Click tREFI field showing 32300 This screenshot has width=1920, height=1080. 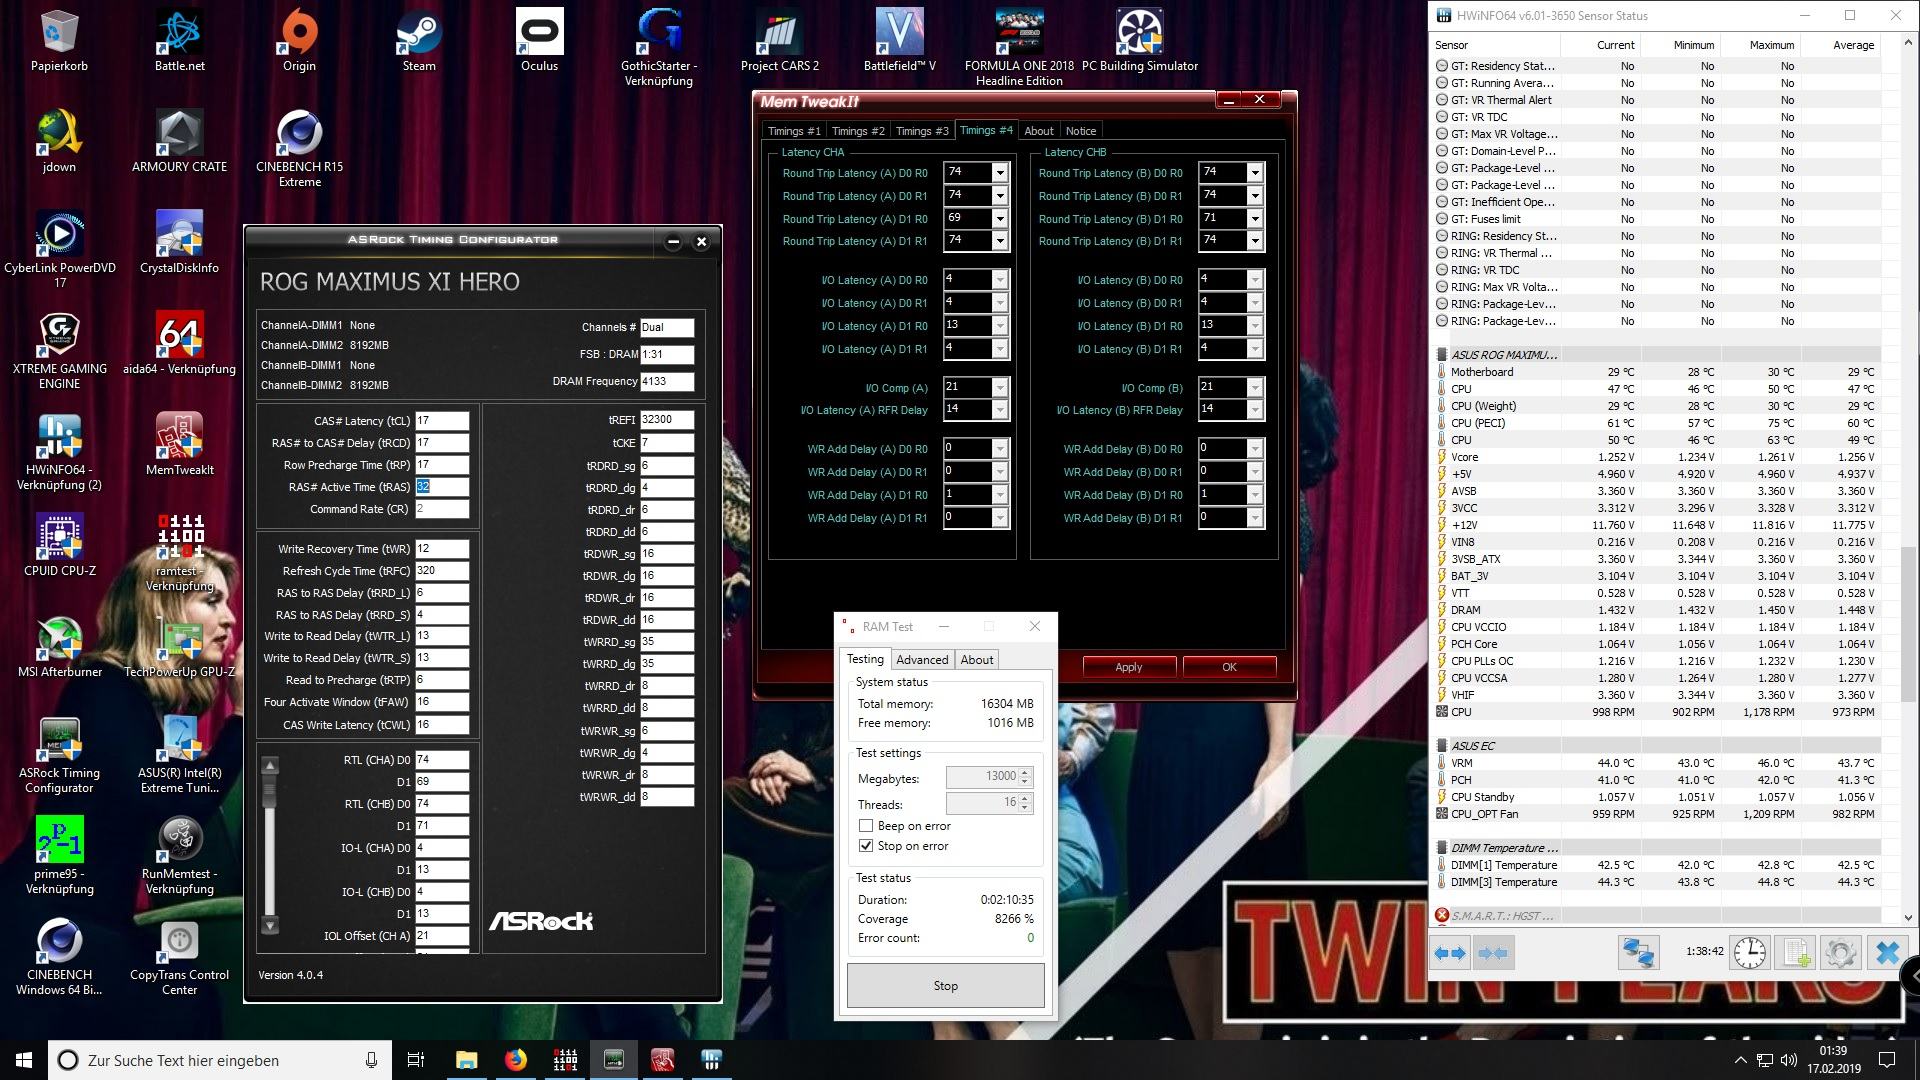pyautogui.click(x=667, y=420)
